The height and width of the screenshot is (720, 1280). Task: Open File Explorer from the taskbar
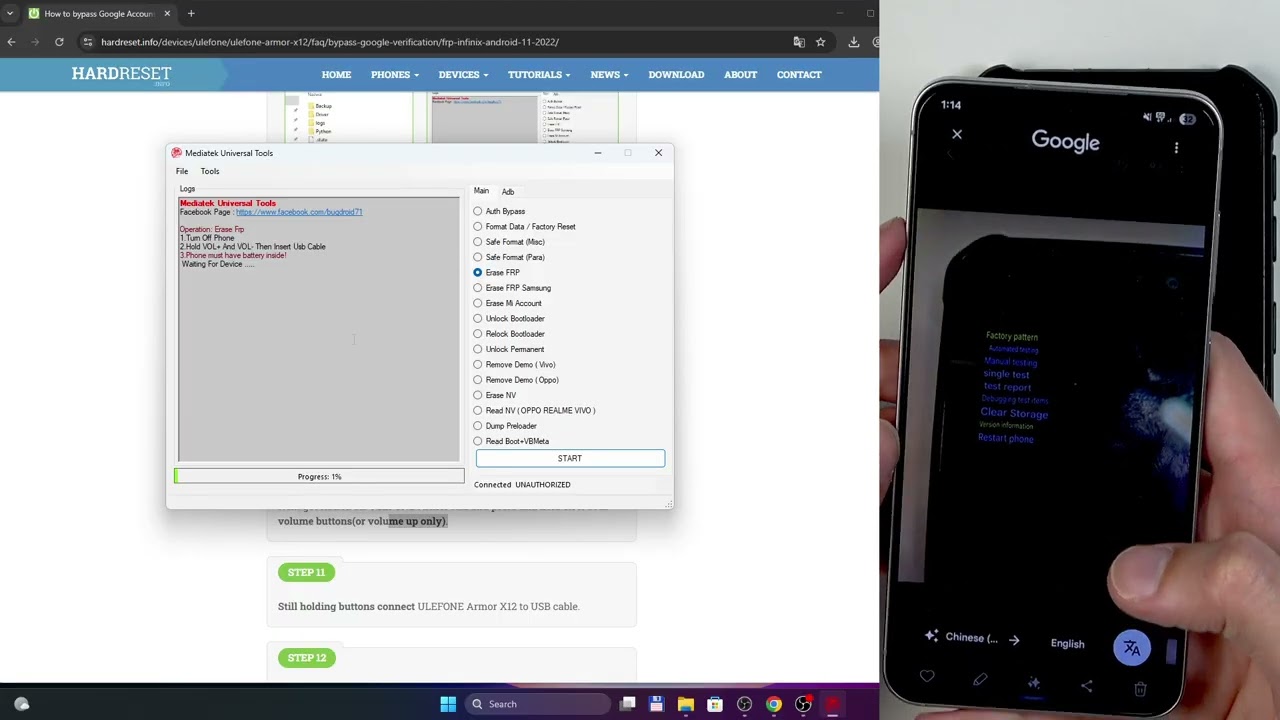point(685,704)
